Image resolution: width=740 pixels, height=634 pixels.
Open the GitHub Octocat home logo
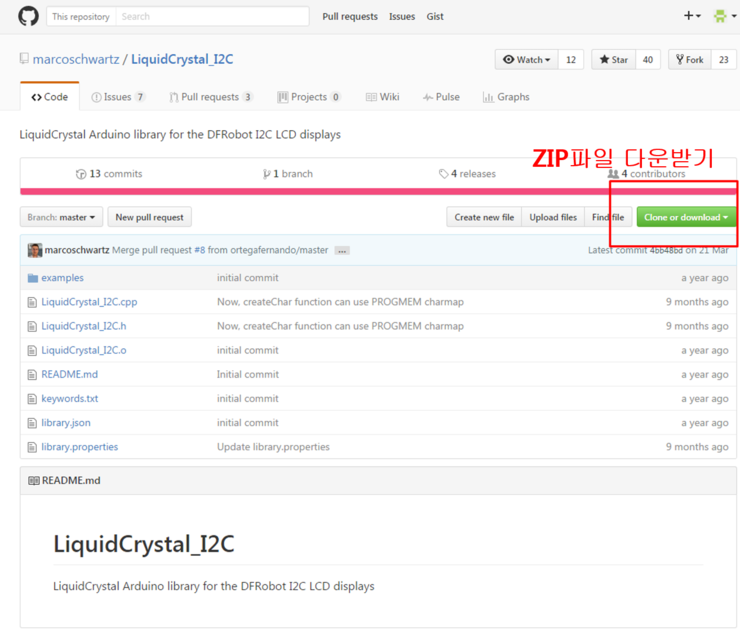coord(28,16)
